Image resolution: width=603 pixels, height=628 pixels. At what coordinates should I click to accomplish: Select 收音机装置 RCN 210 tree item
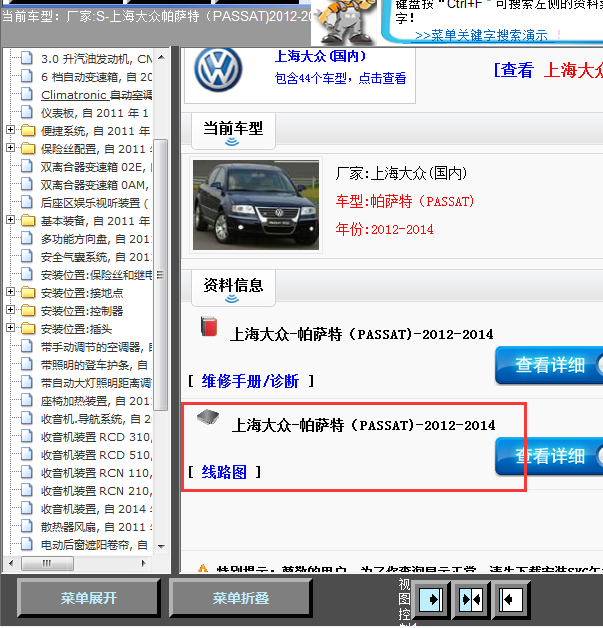(x=96, y=491)
